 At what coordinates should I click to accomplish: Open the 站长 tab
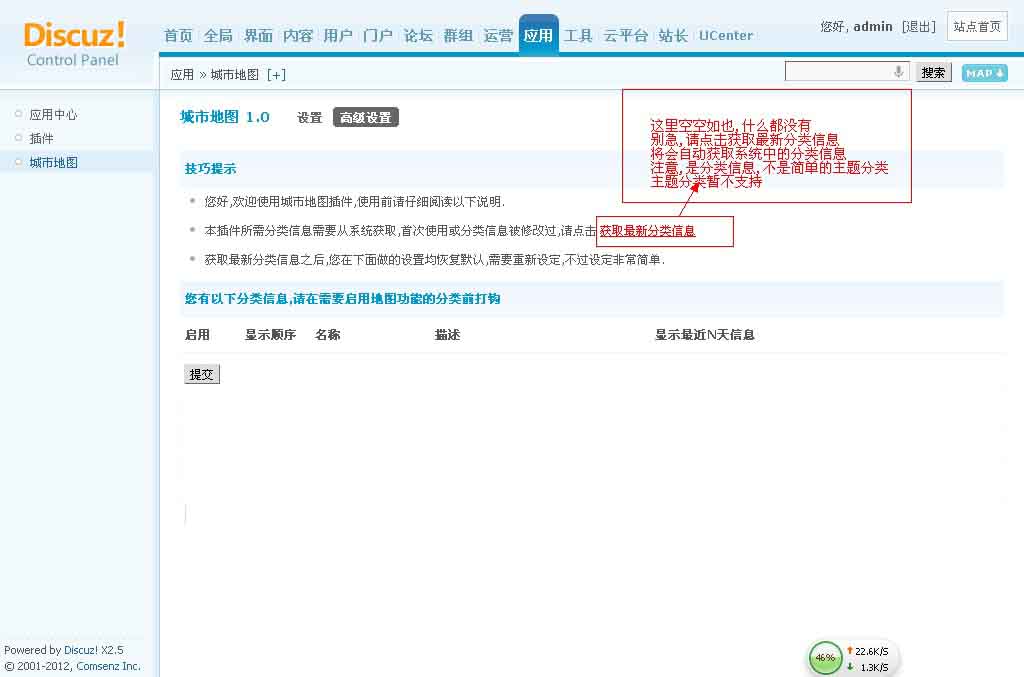673,35
